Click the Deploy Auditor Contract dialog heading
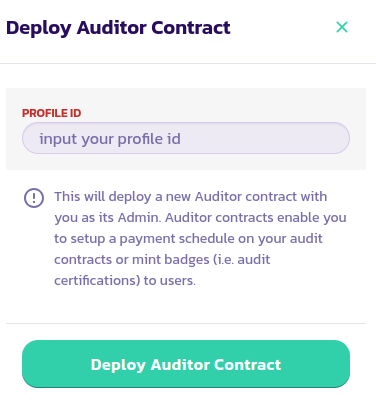The height and width of the screenshot is (411, 376). [118, 28]
